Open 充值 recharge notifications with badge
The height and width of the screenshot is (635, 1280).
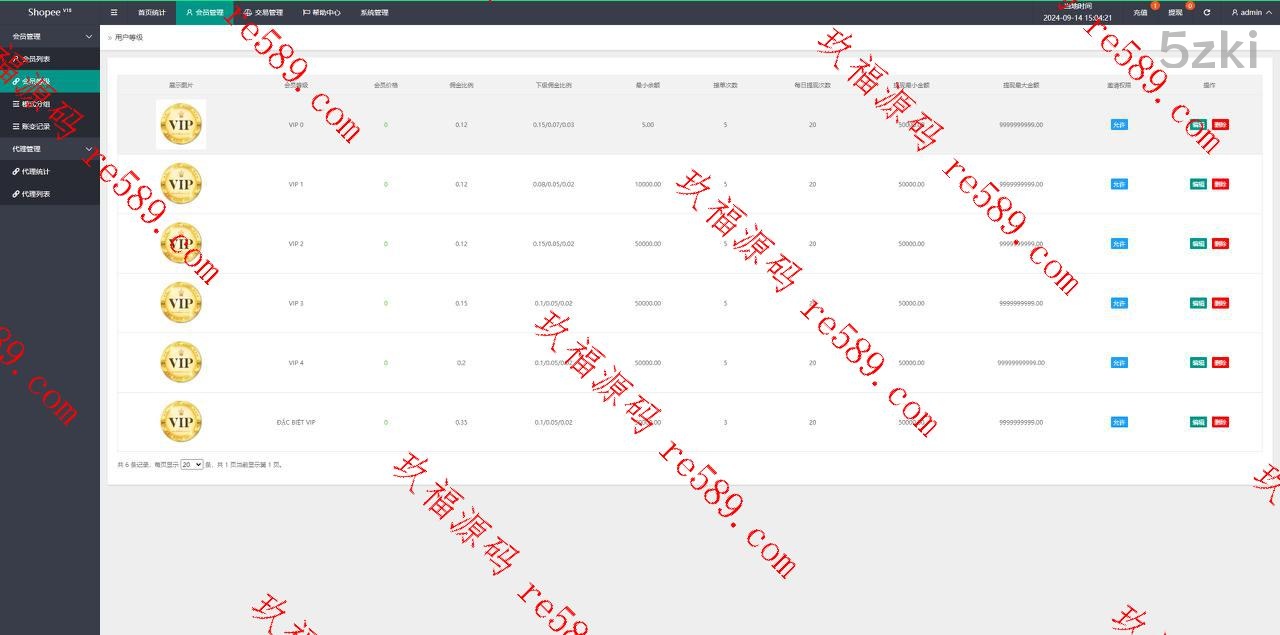pos(1141,13)
